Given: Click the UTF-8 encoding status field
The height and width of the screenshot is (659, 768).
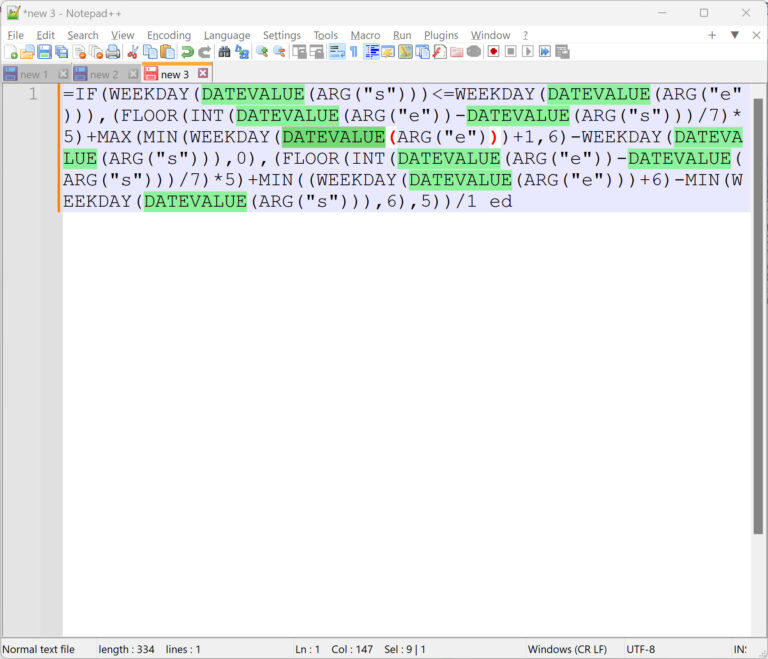Looking at the screenshot, I should tap(640, 649).
